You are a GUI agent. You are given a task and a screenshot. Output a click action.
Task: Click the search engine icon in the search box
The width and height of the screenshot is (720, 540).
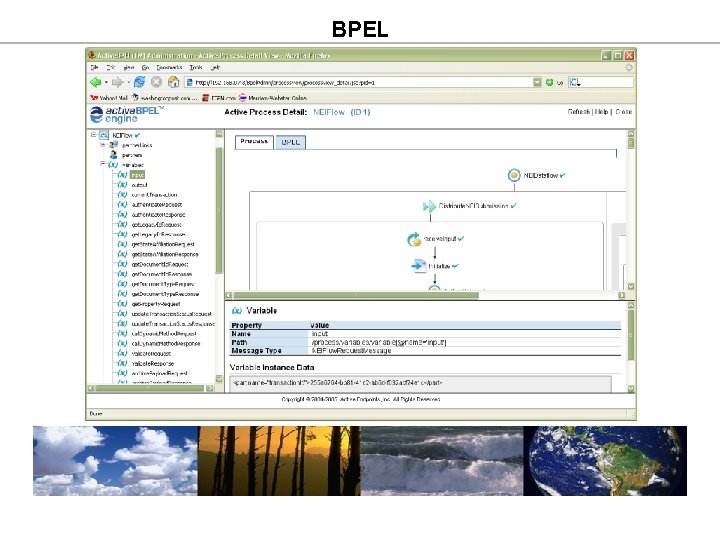tap(574, 82)
